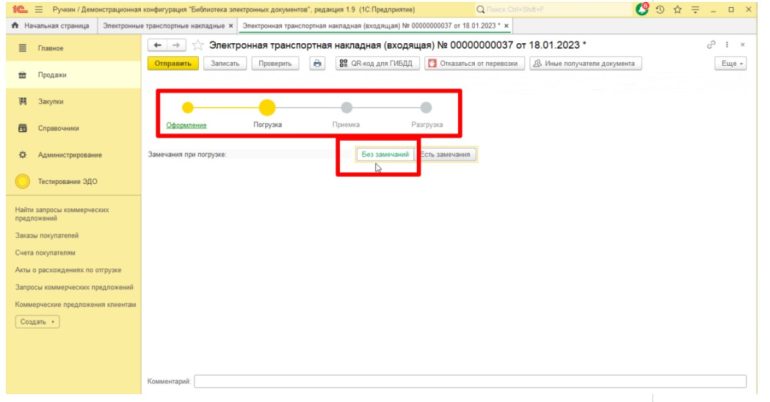The width and height of the screenshot is (770, 402).
Task: Copy link to document with chain icon
Action: (711, 45)
